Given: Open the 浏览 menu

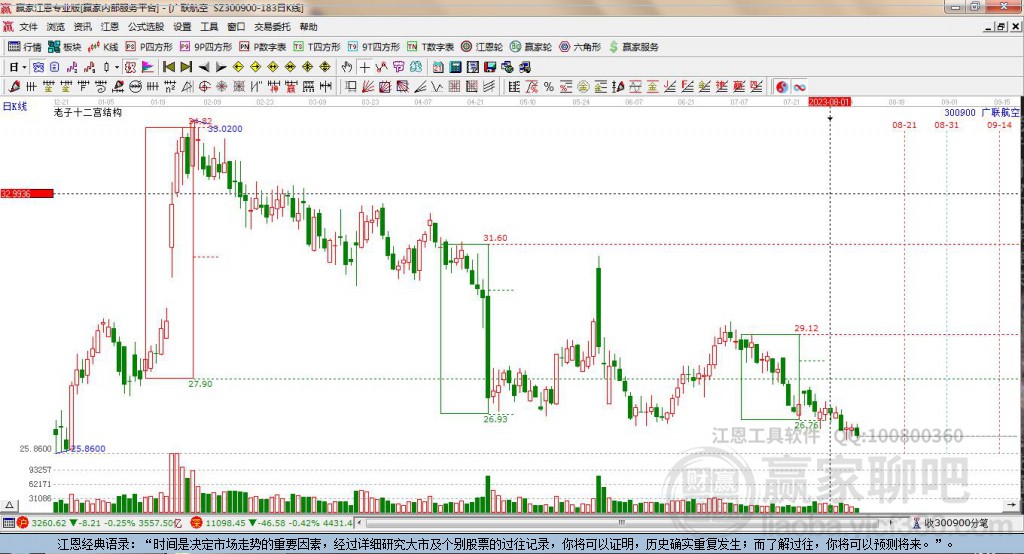Looking at the screenshot, I should (56, 27).
